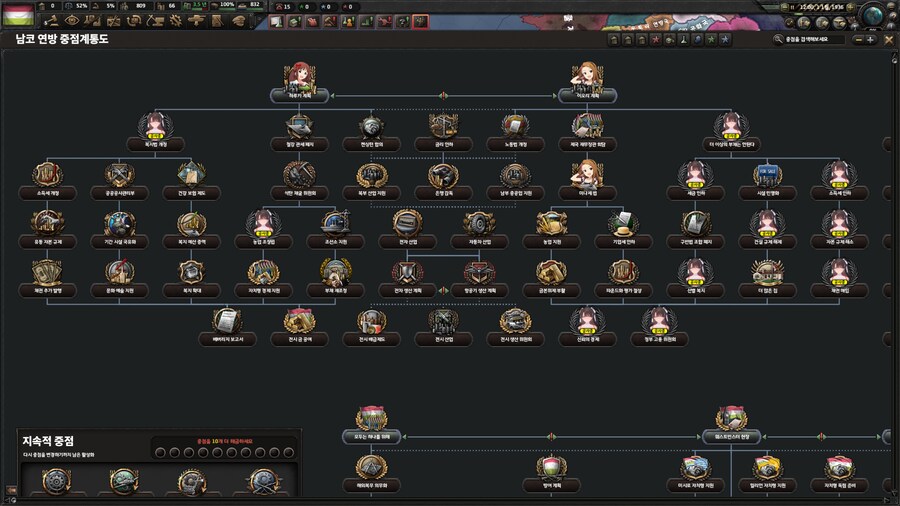Click the focus search input field

point(814,40)
